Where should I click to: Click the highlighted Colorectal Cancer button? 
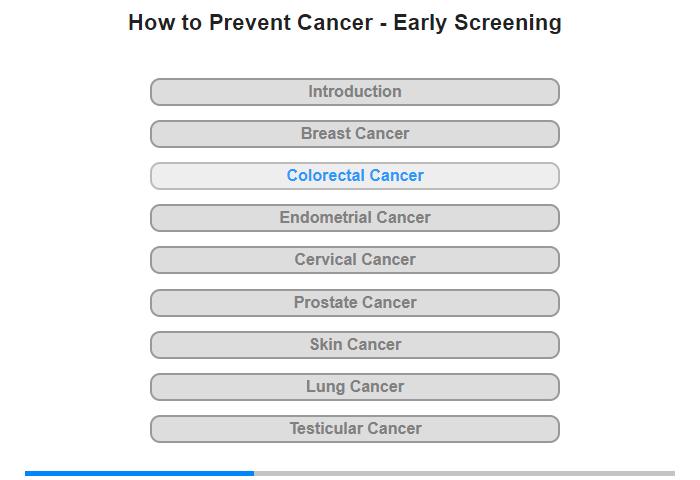pos(354,176)
